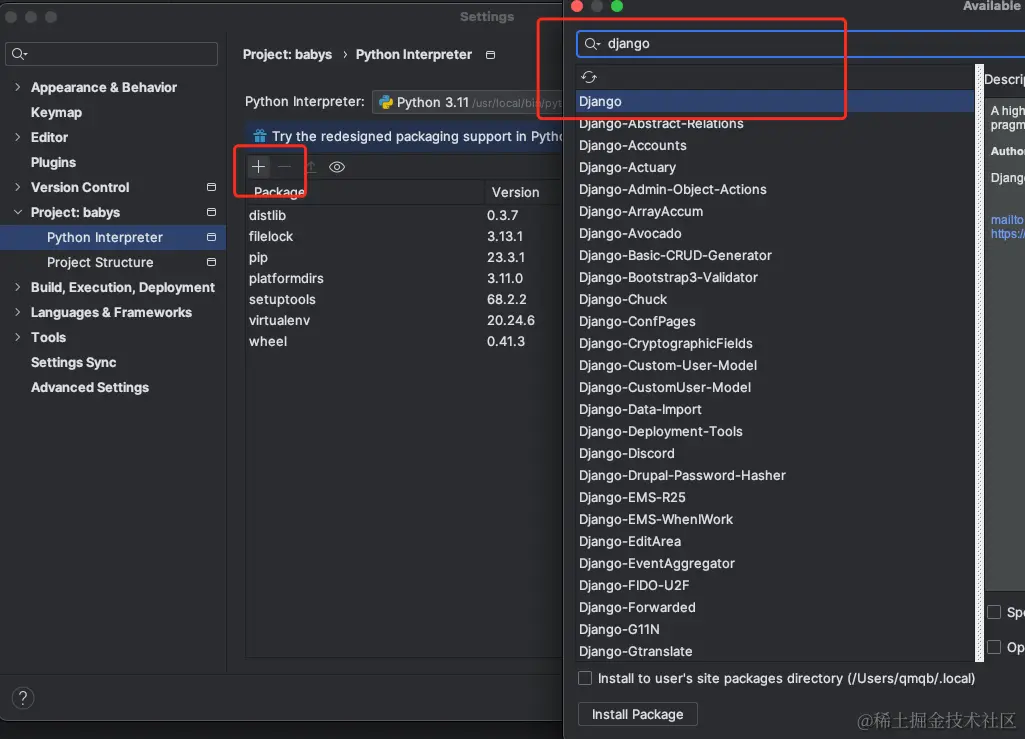Tick the Options checkbox
This screenshot has height=739, width=1025.
click(x=994, y=647)
